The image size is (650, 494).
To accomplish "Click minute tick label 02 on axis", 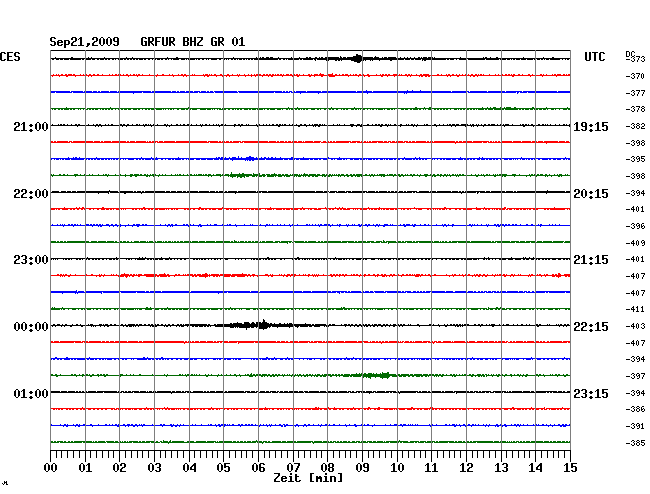I will click(119, 468).
